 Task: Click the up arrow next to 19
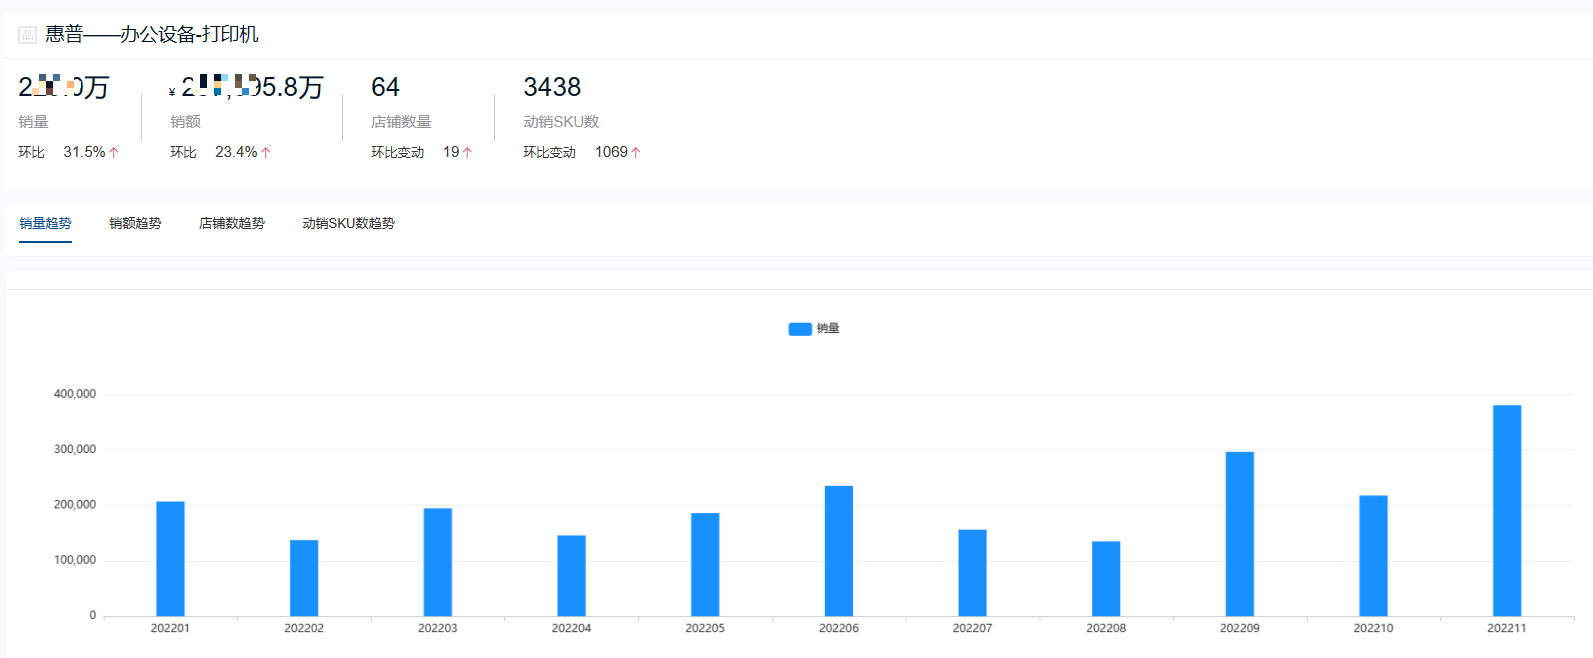pos(467,153)
